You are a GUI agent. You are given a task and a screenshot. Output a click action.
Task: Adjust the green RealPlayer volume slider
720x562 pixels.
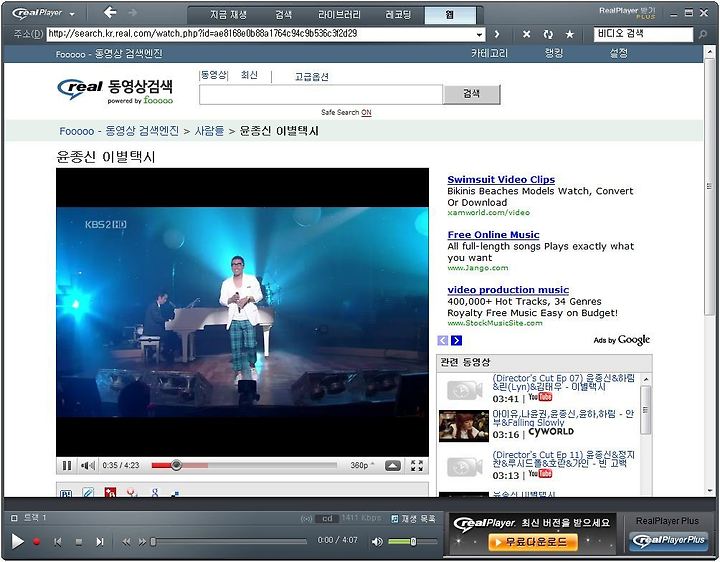pos(411,542)
